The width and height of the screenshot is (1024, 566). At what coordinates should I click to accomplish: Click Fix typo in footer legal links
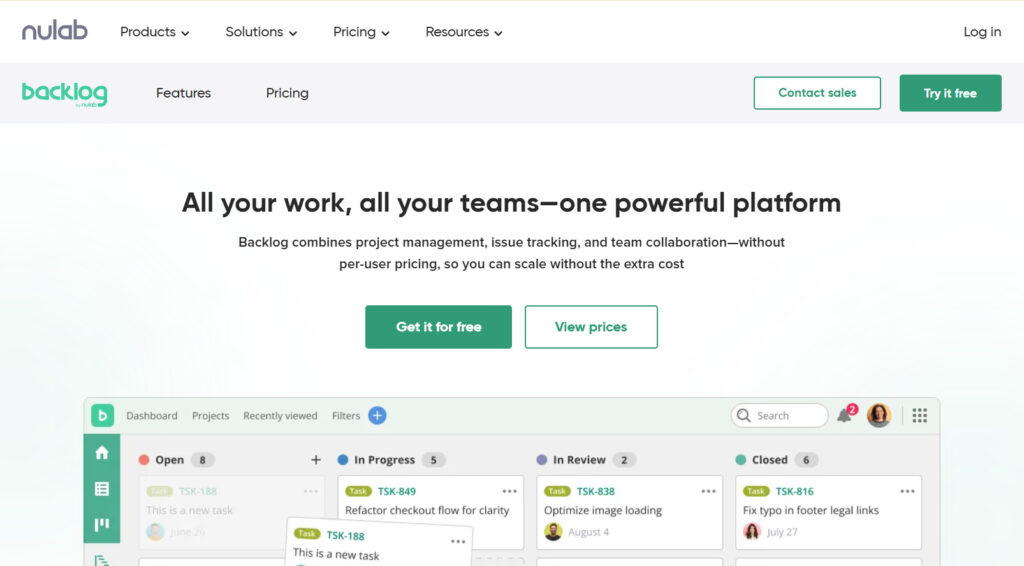tap(810, 511)
